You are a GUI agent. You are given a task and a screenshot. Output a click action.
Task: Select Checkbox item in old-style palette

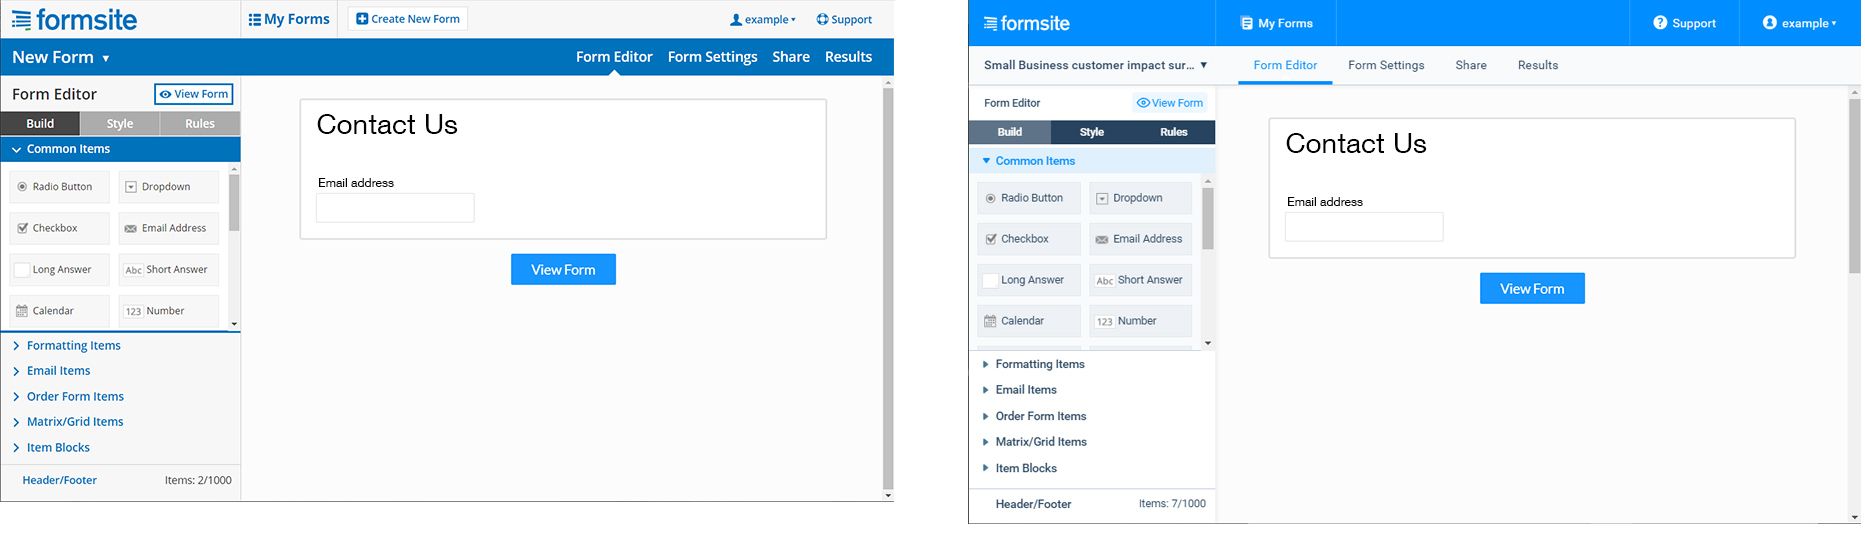(59, 228)
